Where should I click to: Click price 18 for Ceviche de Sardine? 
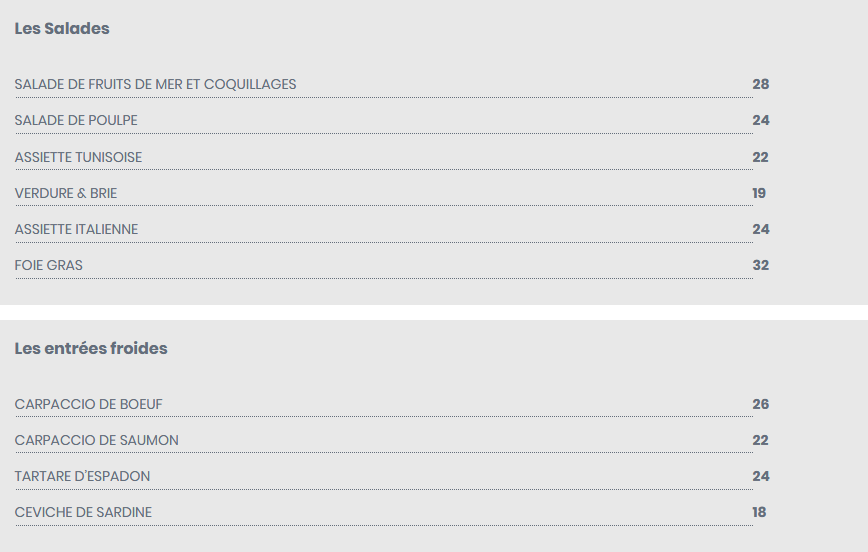[x=759, y=512]
